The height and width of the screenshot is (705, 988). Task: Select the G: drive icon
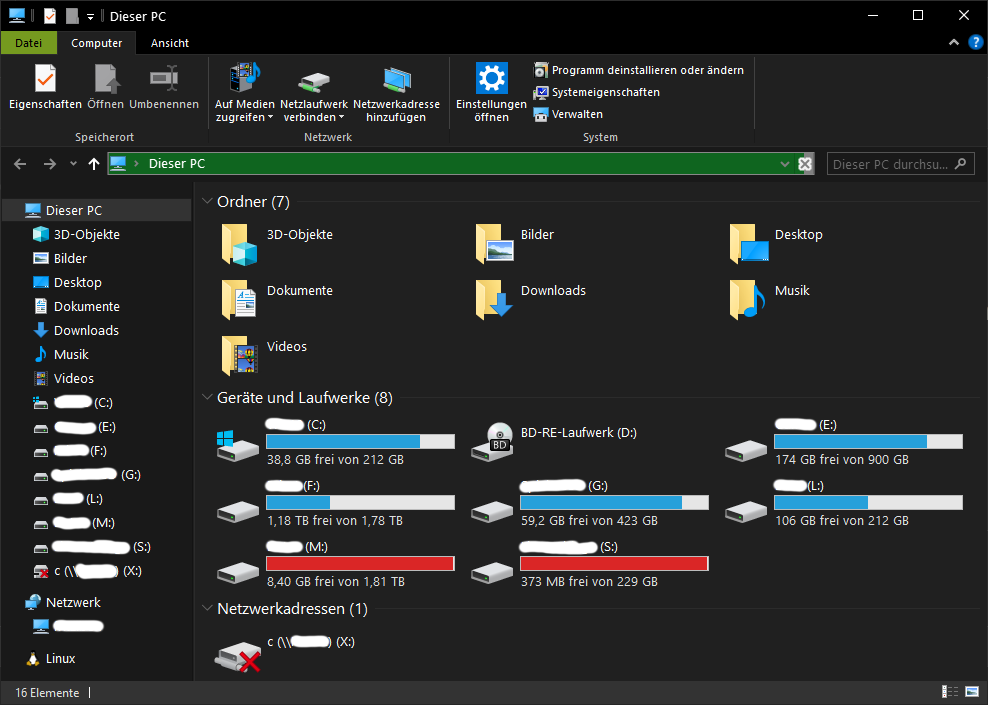coord(492,512)
